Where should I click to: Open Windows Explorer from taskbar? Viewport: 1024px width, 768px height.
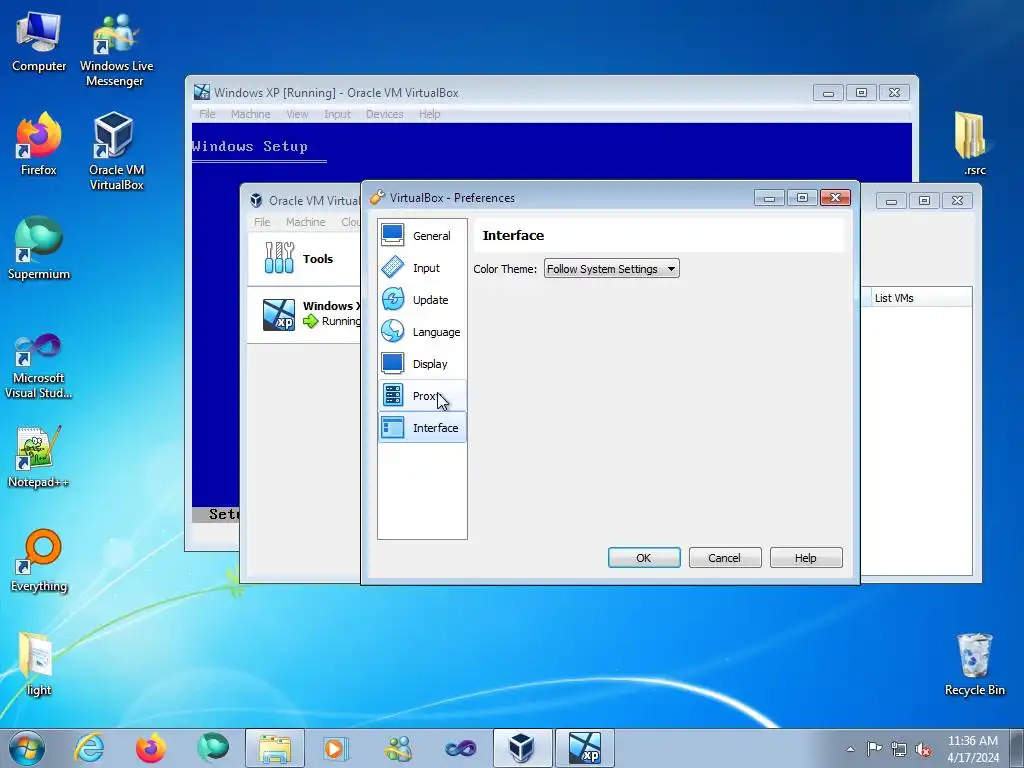pos(275,748)
